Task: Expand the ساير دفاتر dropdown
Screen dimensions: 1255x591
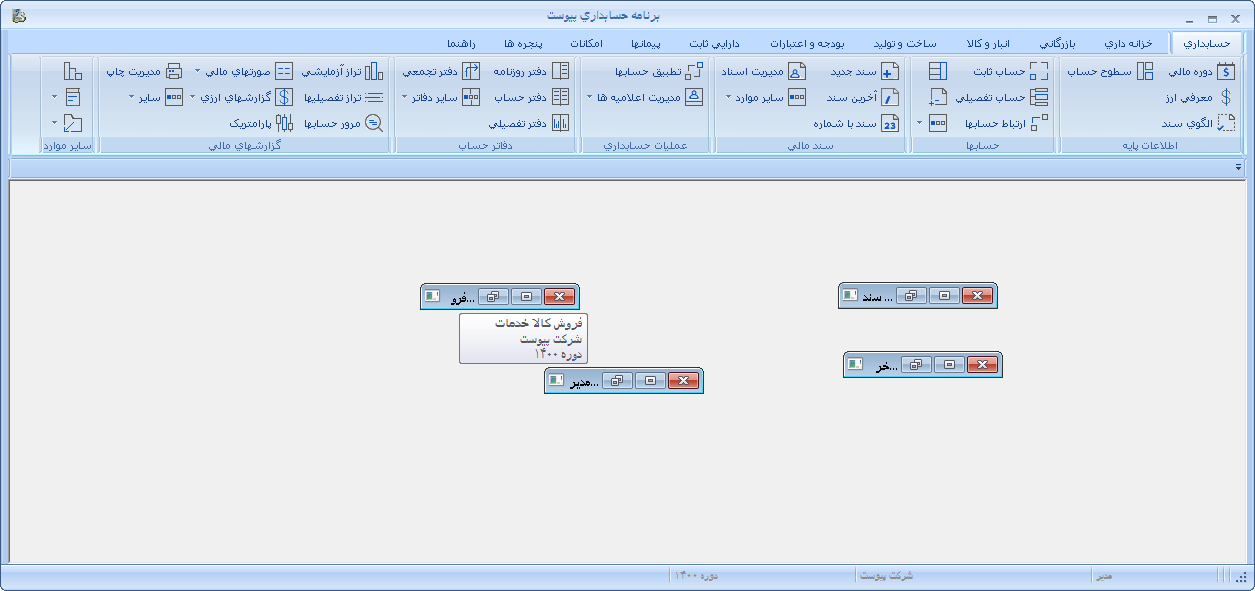Action: 405,97
